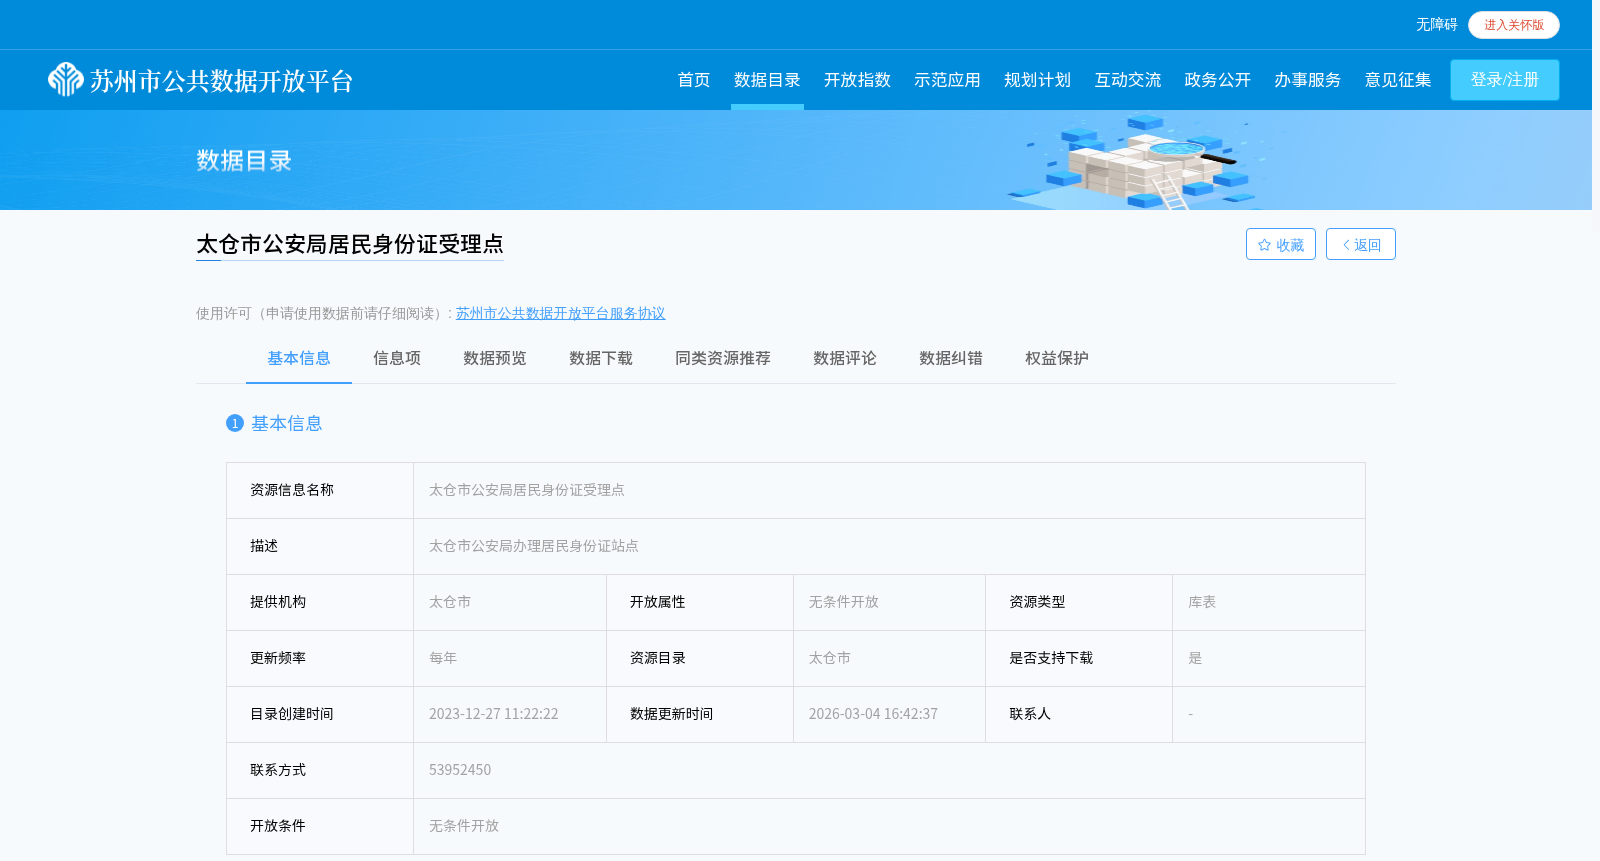Screen dimensions: 1600x861
Task: Click the creation time 2023-12-27 11:22:22
Action: [x=494, y=714]
